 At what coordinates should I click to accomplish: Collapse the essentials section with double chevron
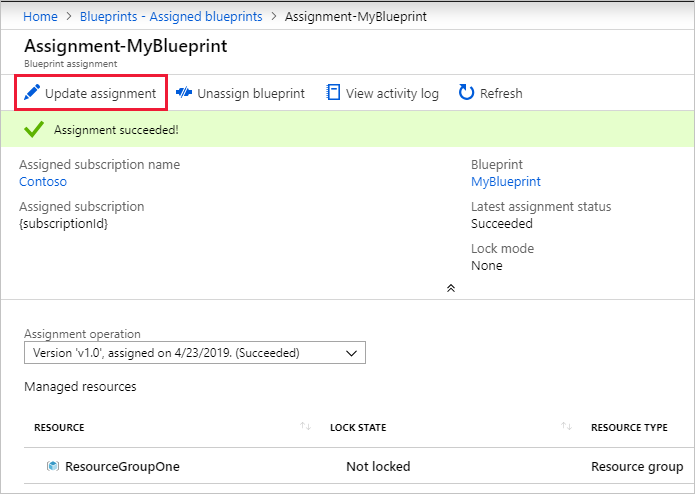point(450,288)
